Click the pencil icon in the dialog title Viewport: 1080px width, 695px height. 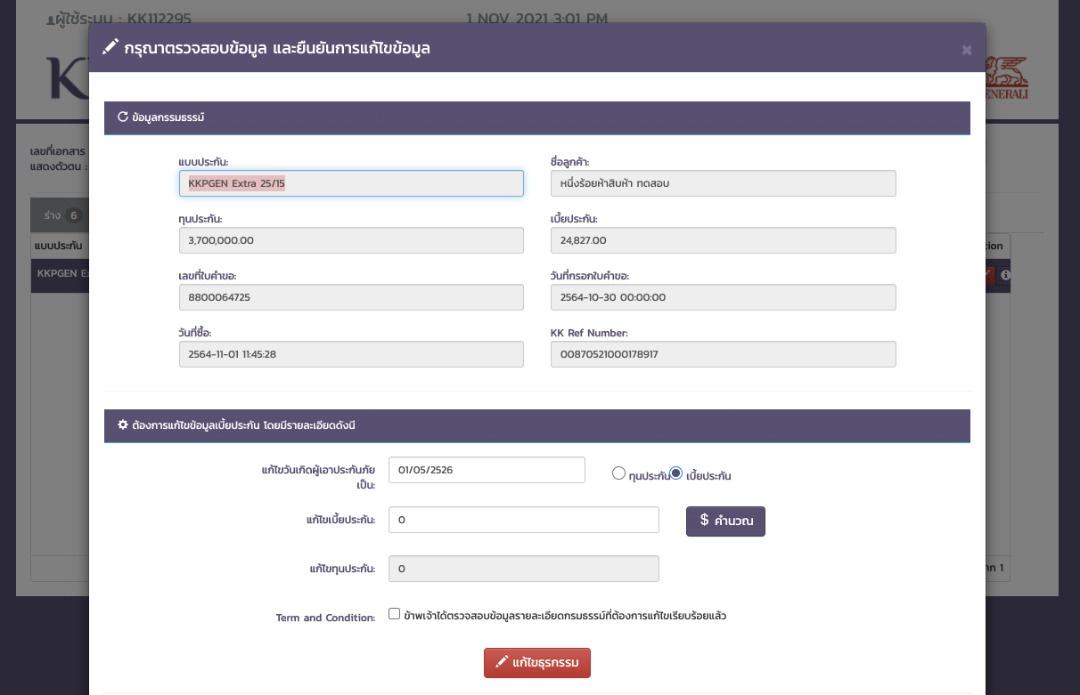click(x=109, y=47)
